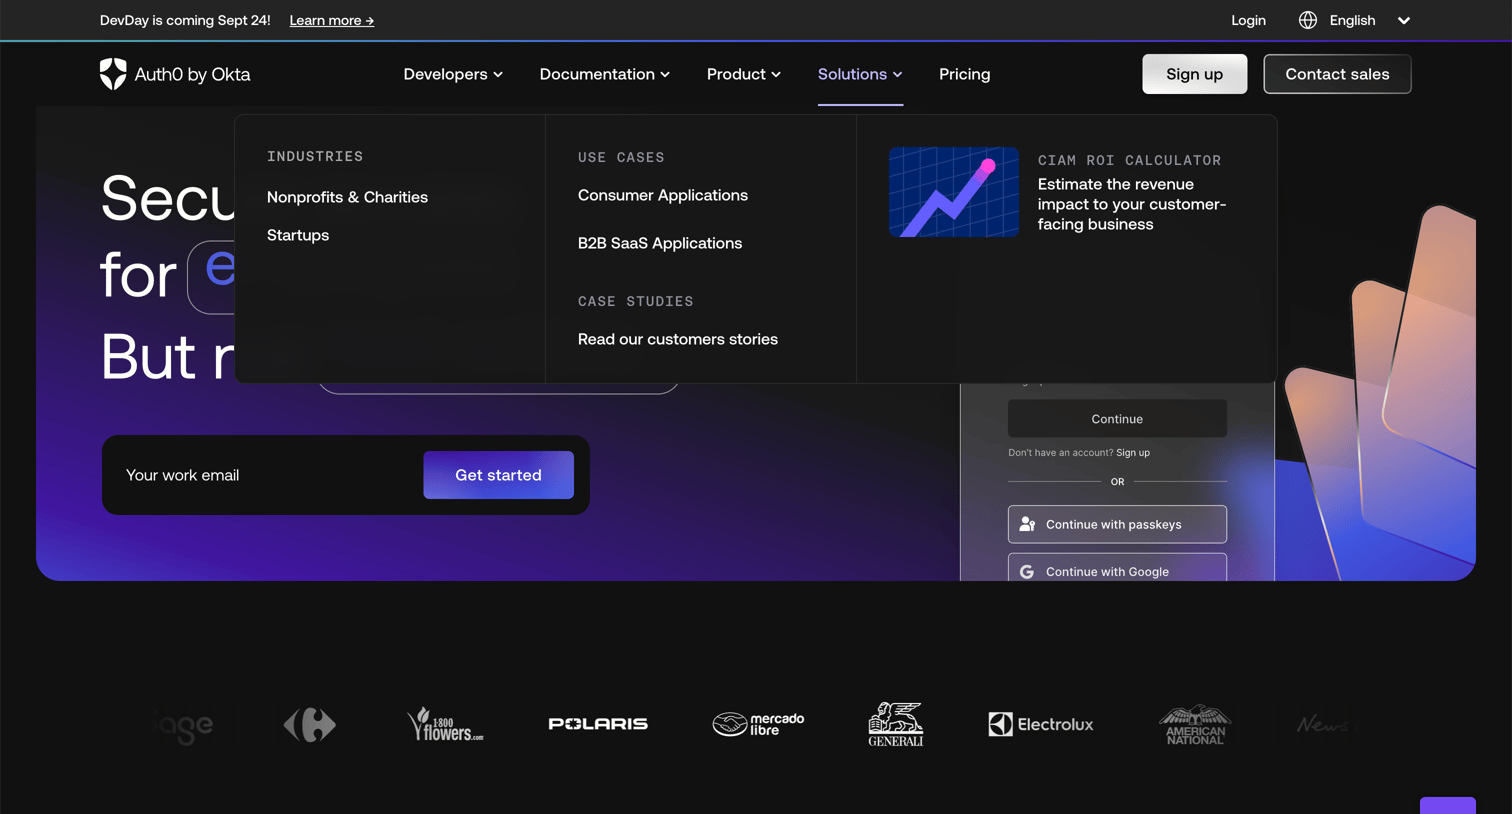Click the Google G icon
This screenshot has height=814, width=1512.
1027,572
